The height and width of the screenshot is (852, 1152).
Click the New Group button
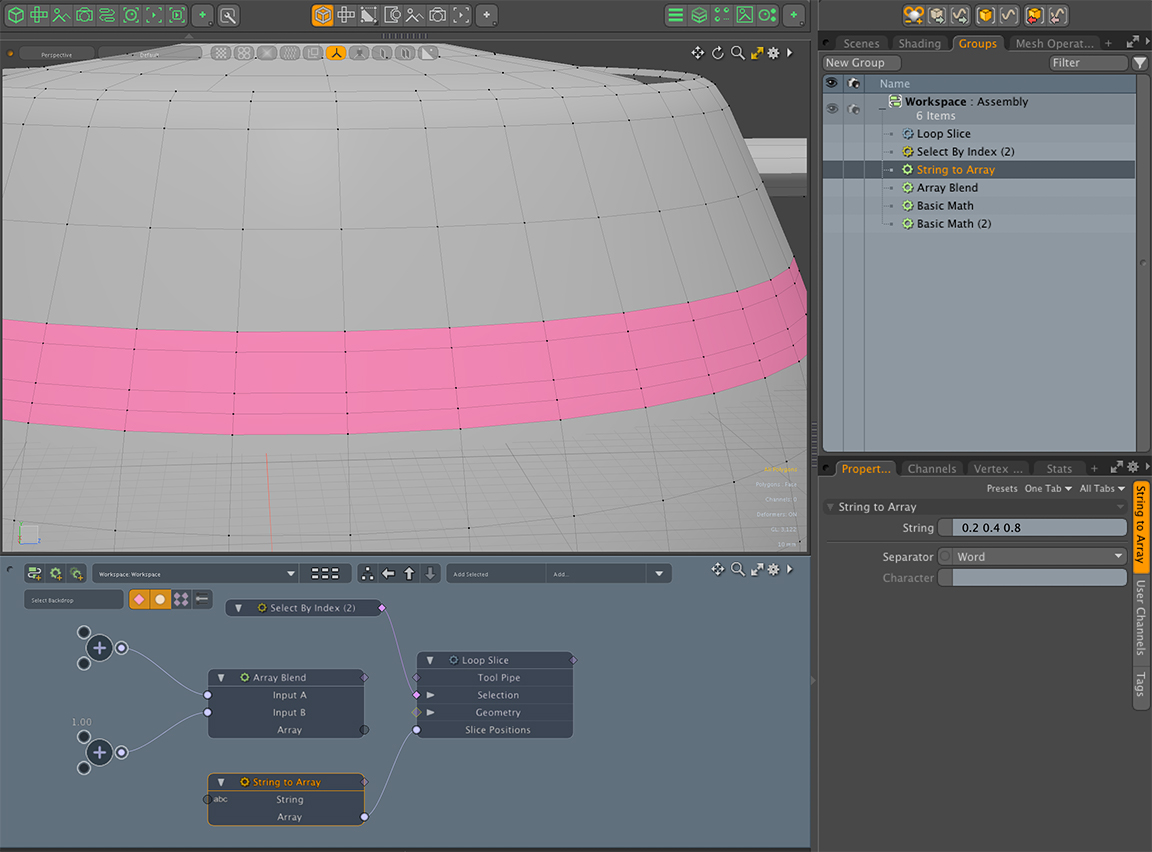click(x=855, y=63)
